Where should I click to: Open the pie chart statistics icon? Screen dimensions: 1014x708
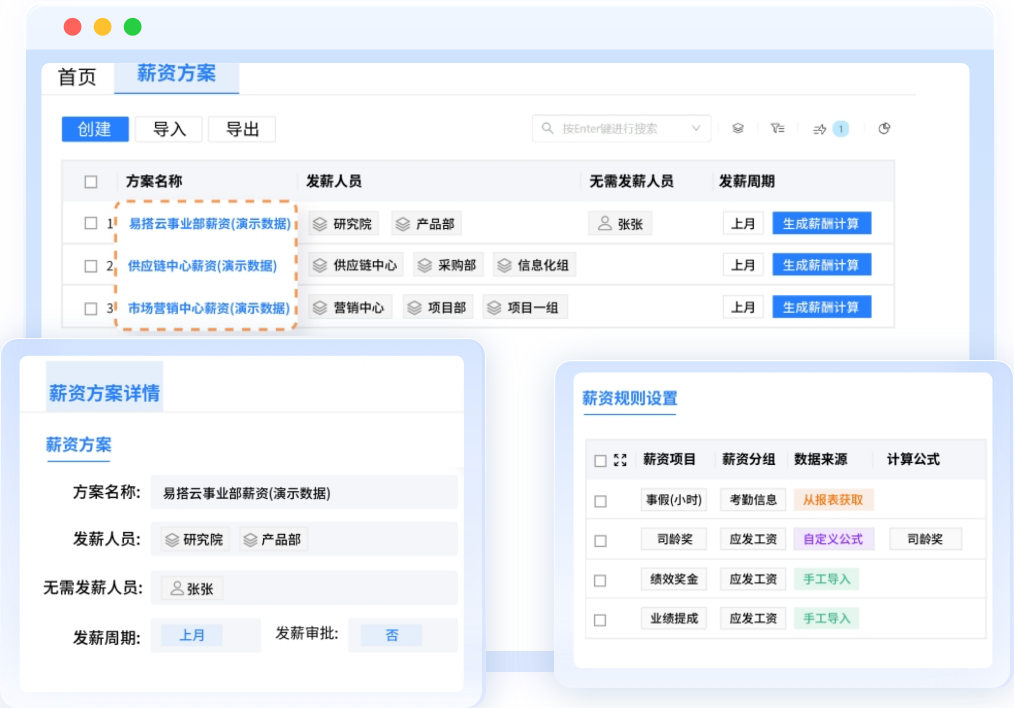(x=884, y=129)
